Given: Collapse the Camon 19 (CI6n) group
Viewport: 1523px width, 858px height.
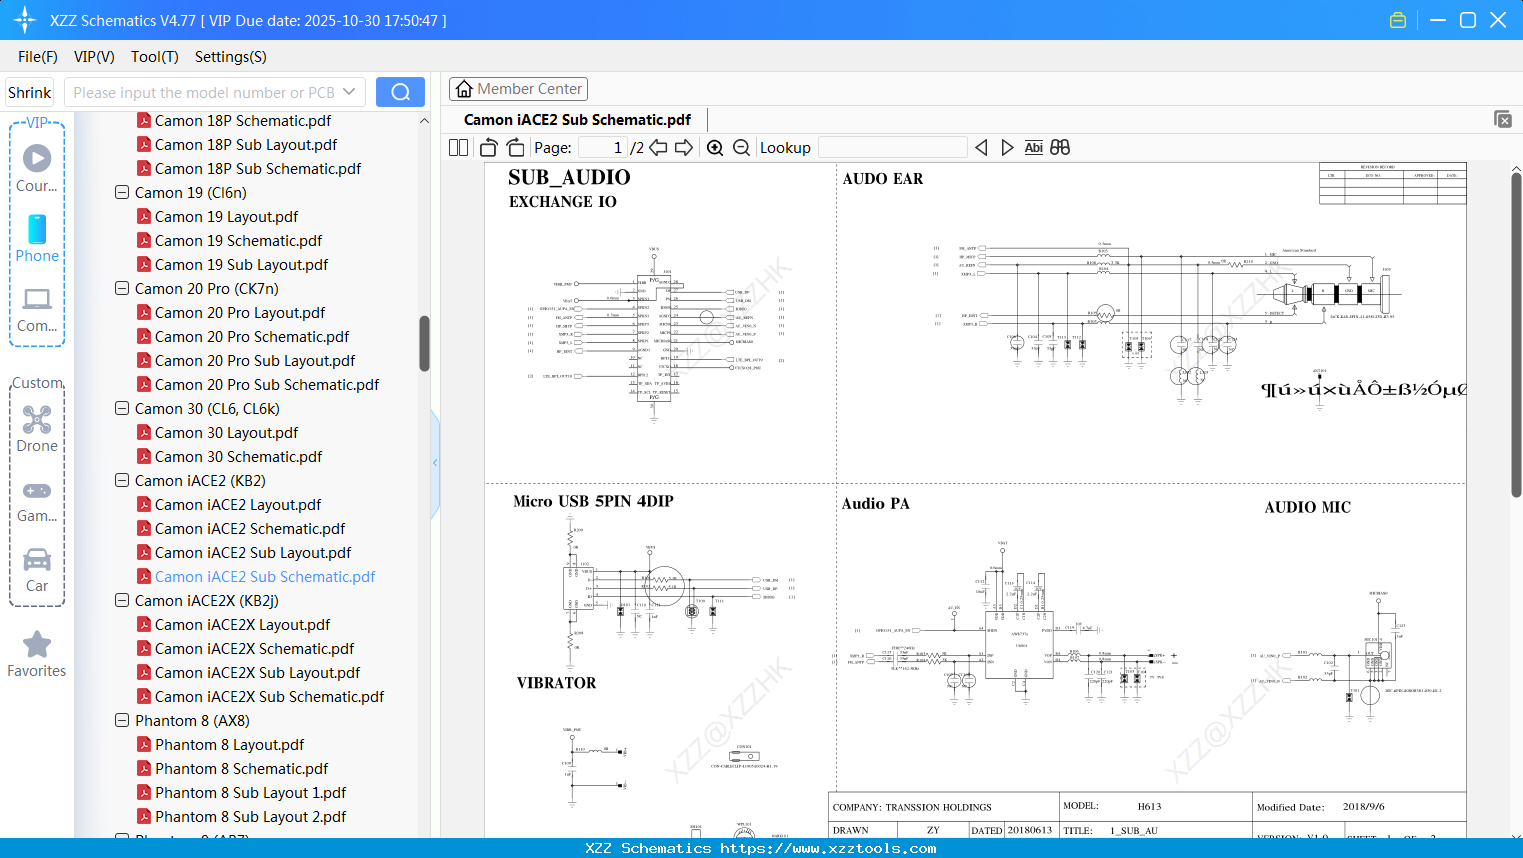Looking at the screenshot, I should pyautogui.click(x=121, y=192).
